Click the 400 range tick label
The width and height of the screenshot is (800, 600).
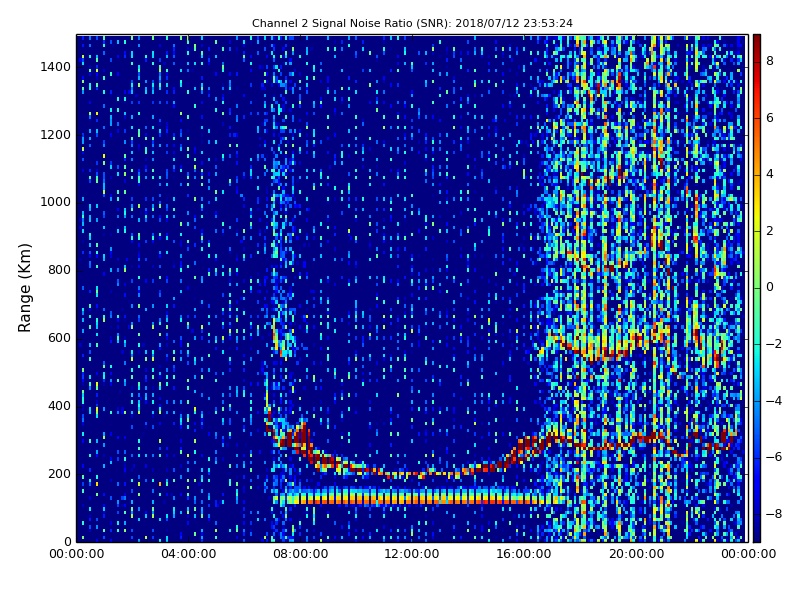pyautogui.click(x=59, y=406)
